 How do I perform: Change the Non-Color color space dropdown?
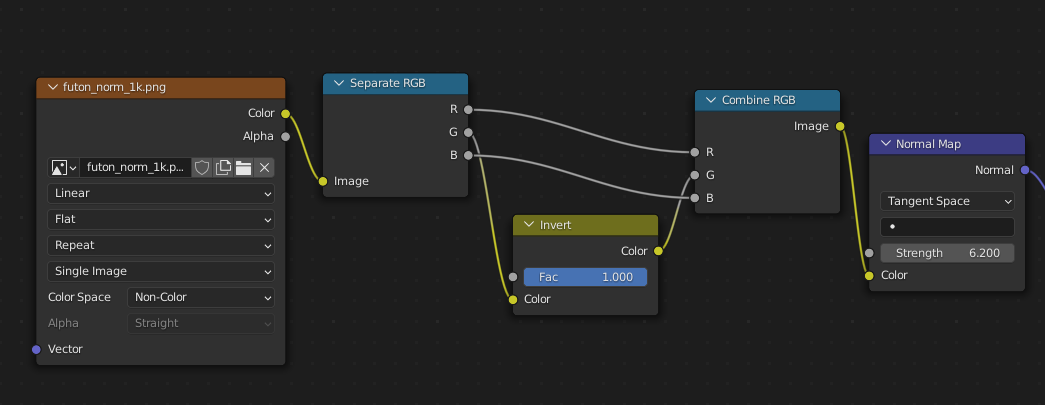point(200,297)
